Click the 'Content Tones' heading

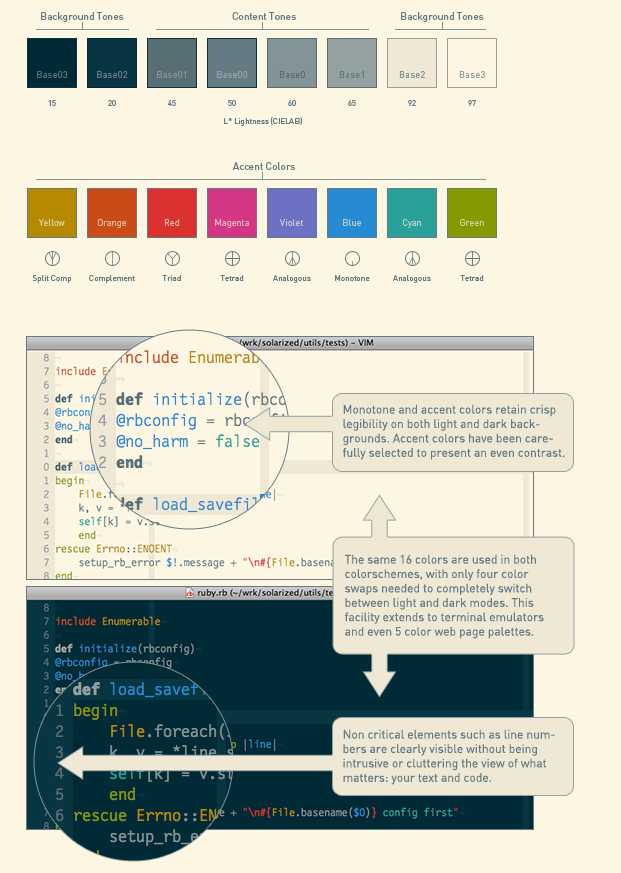(264, 17)
